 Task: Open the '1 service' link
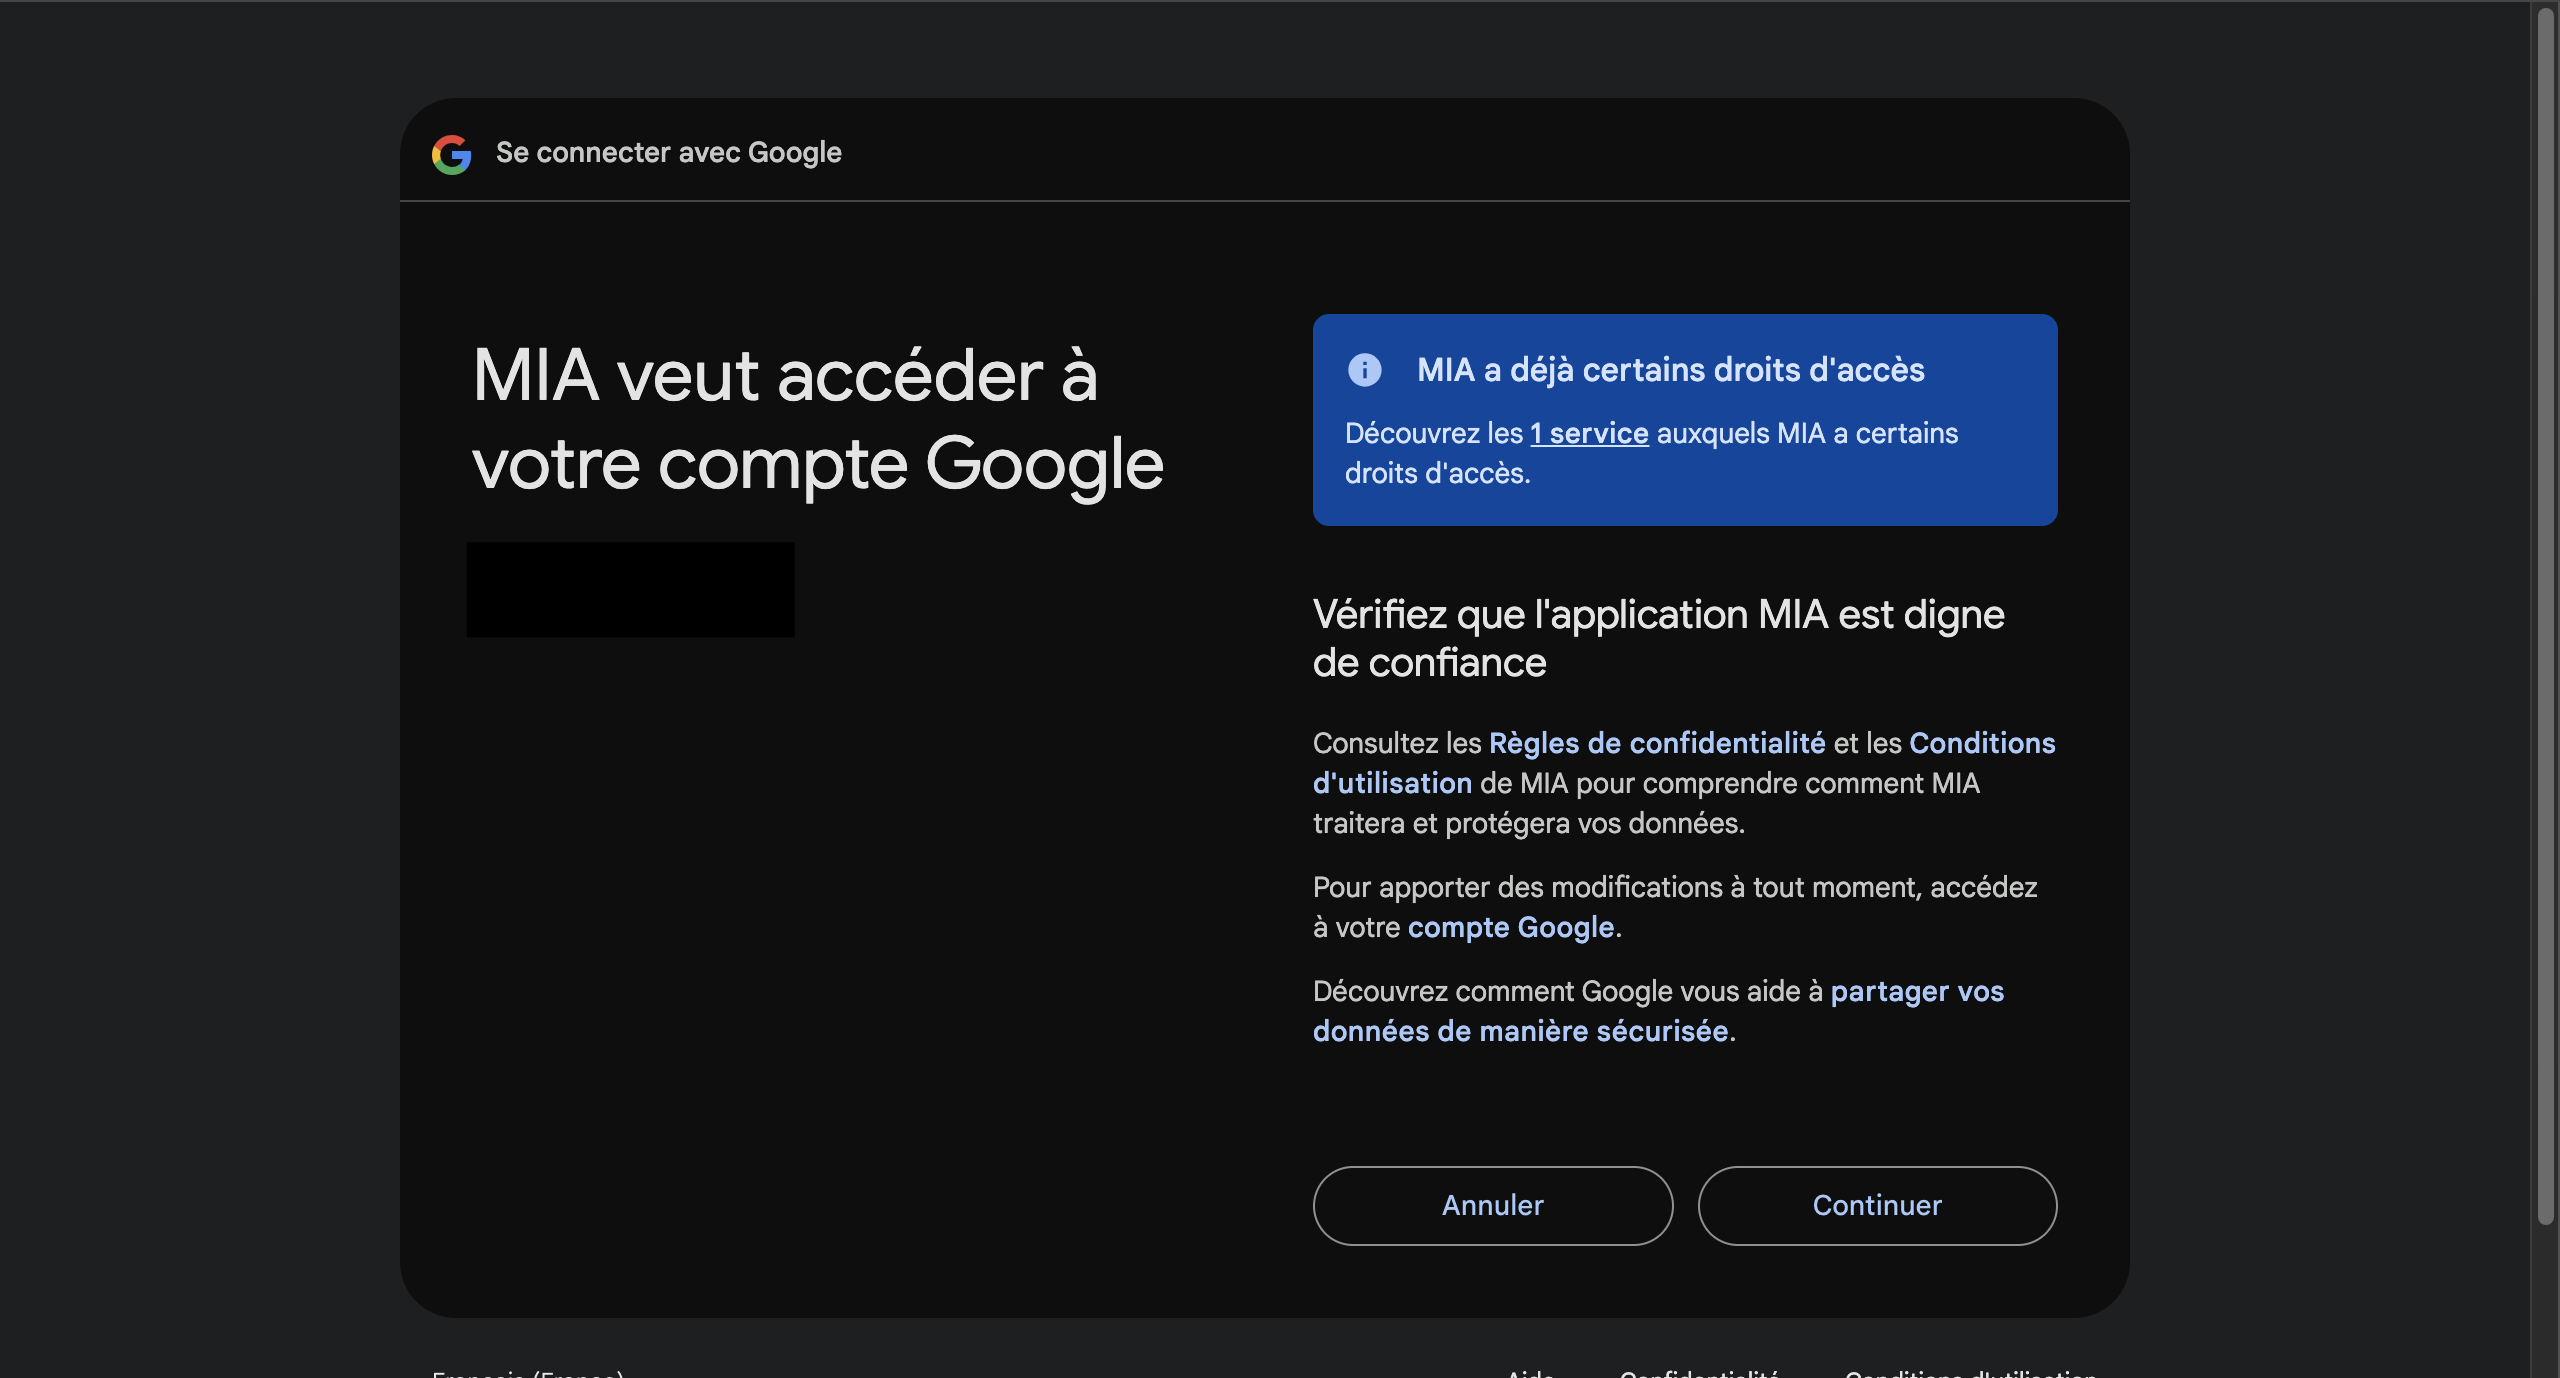tap(1589, 433)
